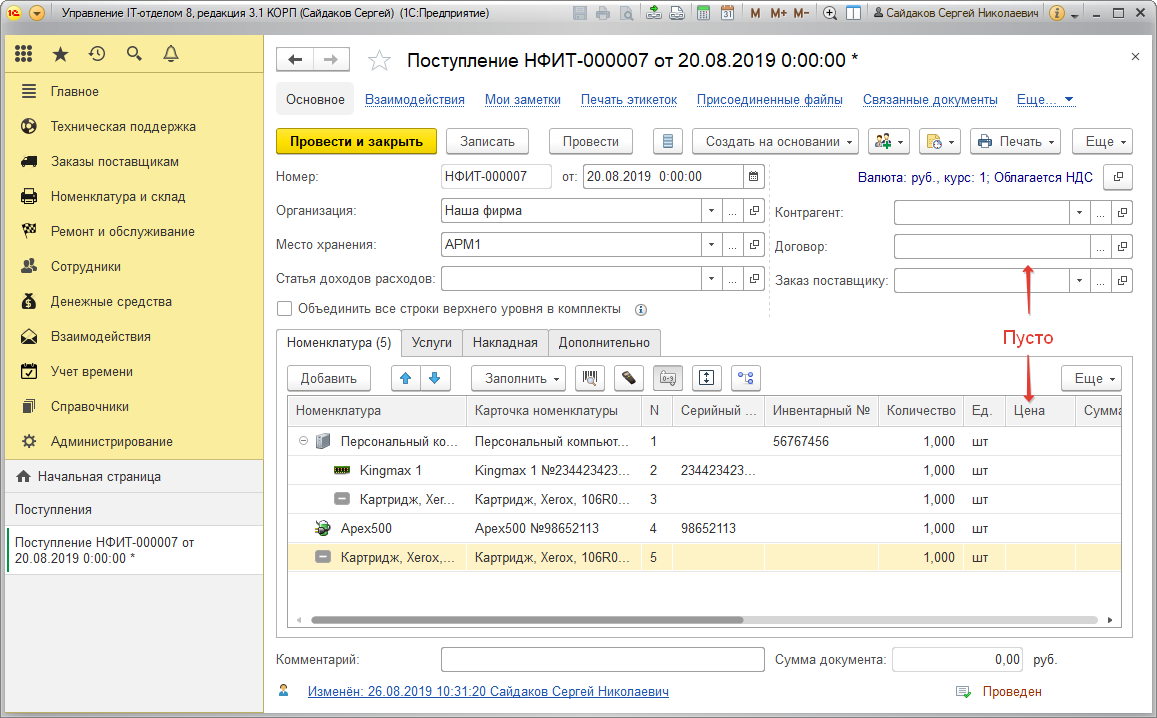Open the Техническая поддержка section
The width and height of the screenshot is (1157, 718).
[123, 126]
